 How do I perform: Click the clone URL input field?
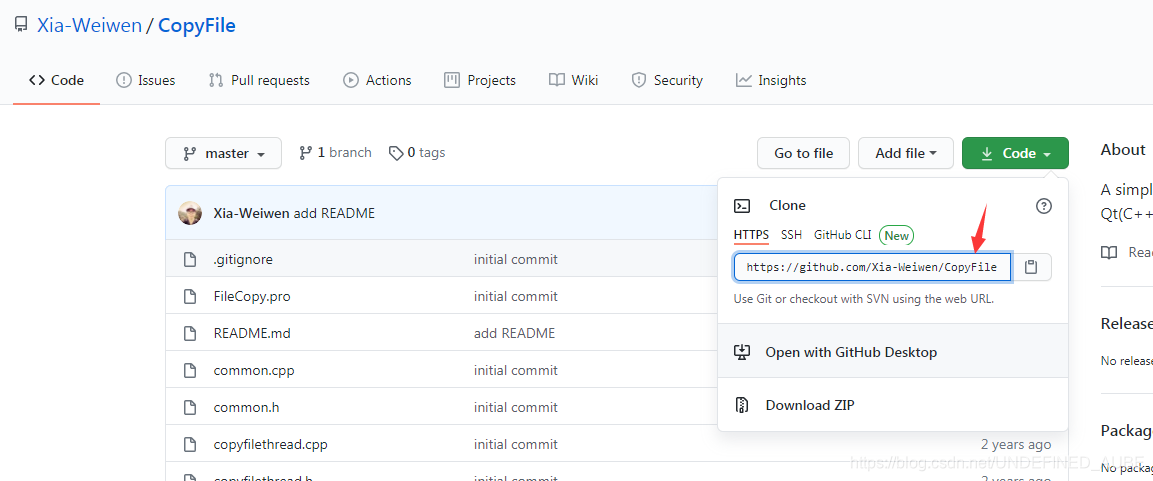point(873,267)
